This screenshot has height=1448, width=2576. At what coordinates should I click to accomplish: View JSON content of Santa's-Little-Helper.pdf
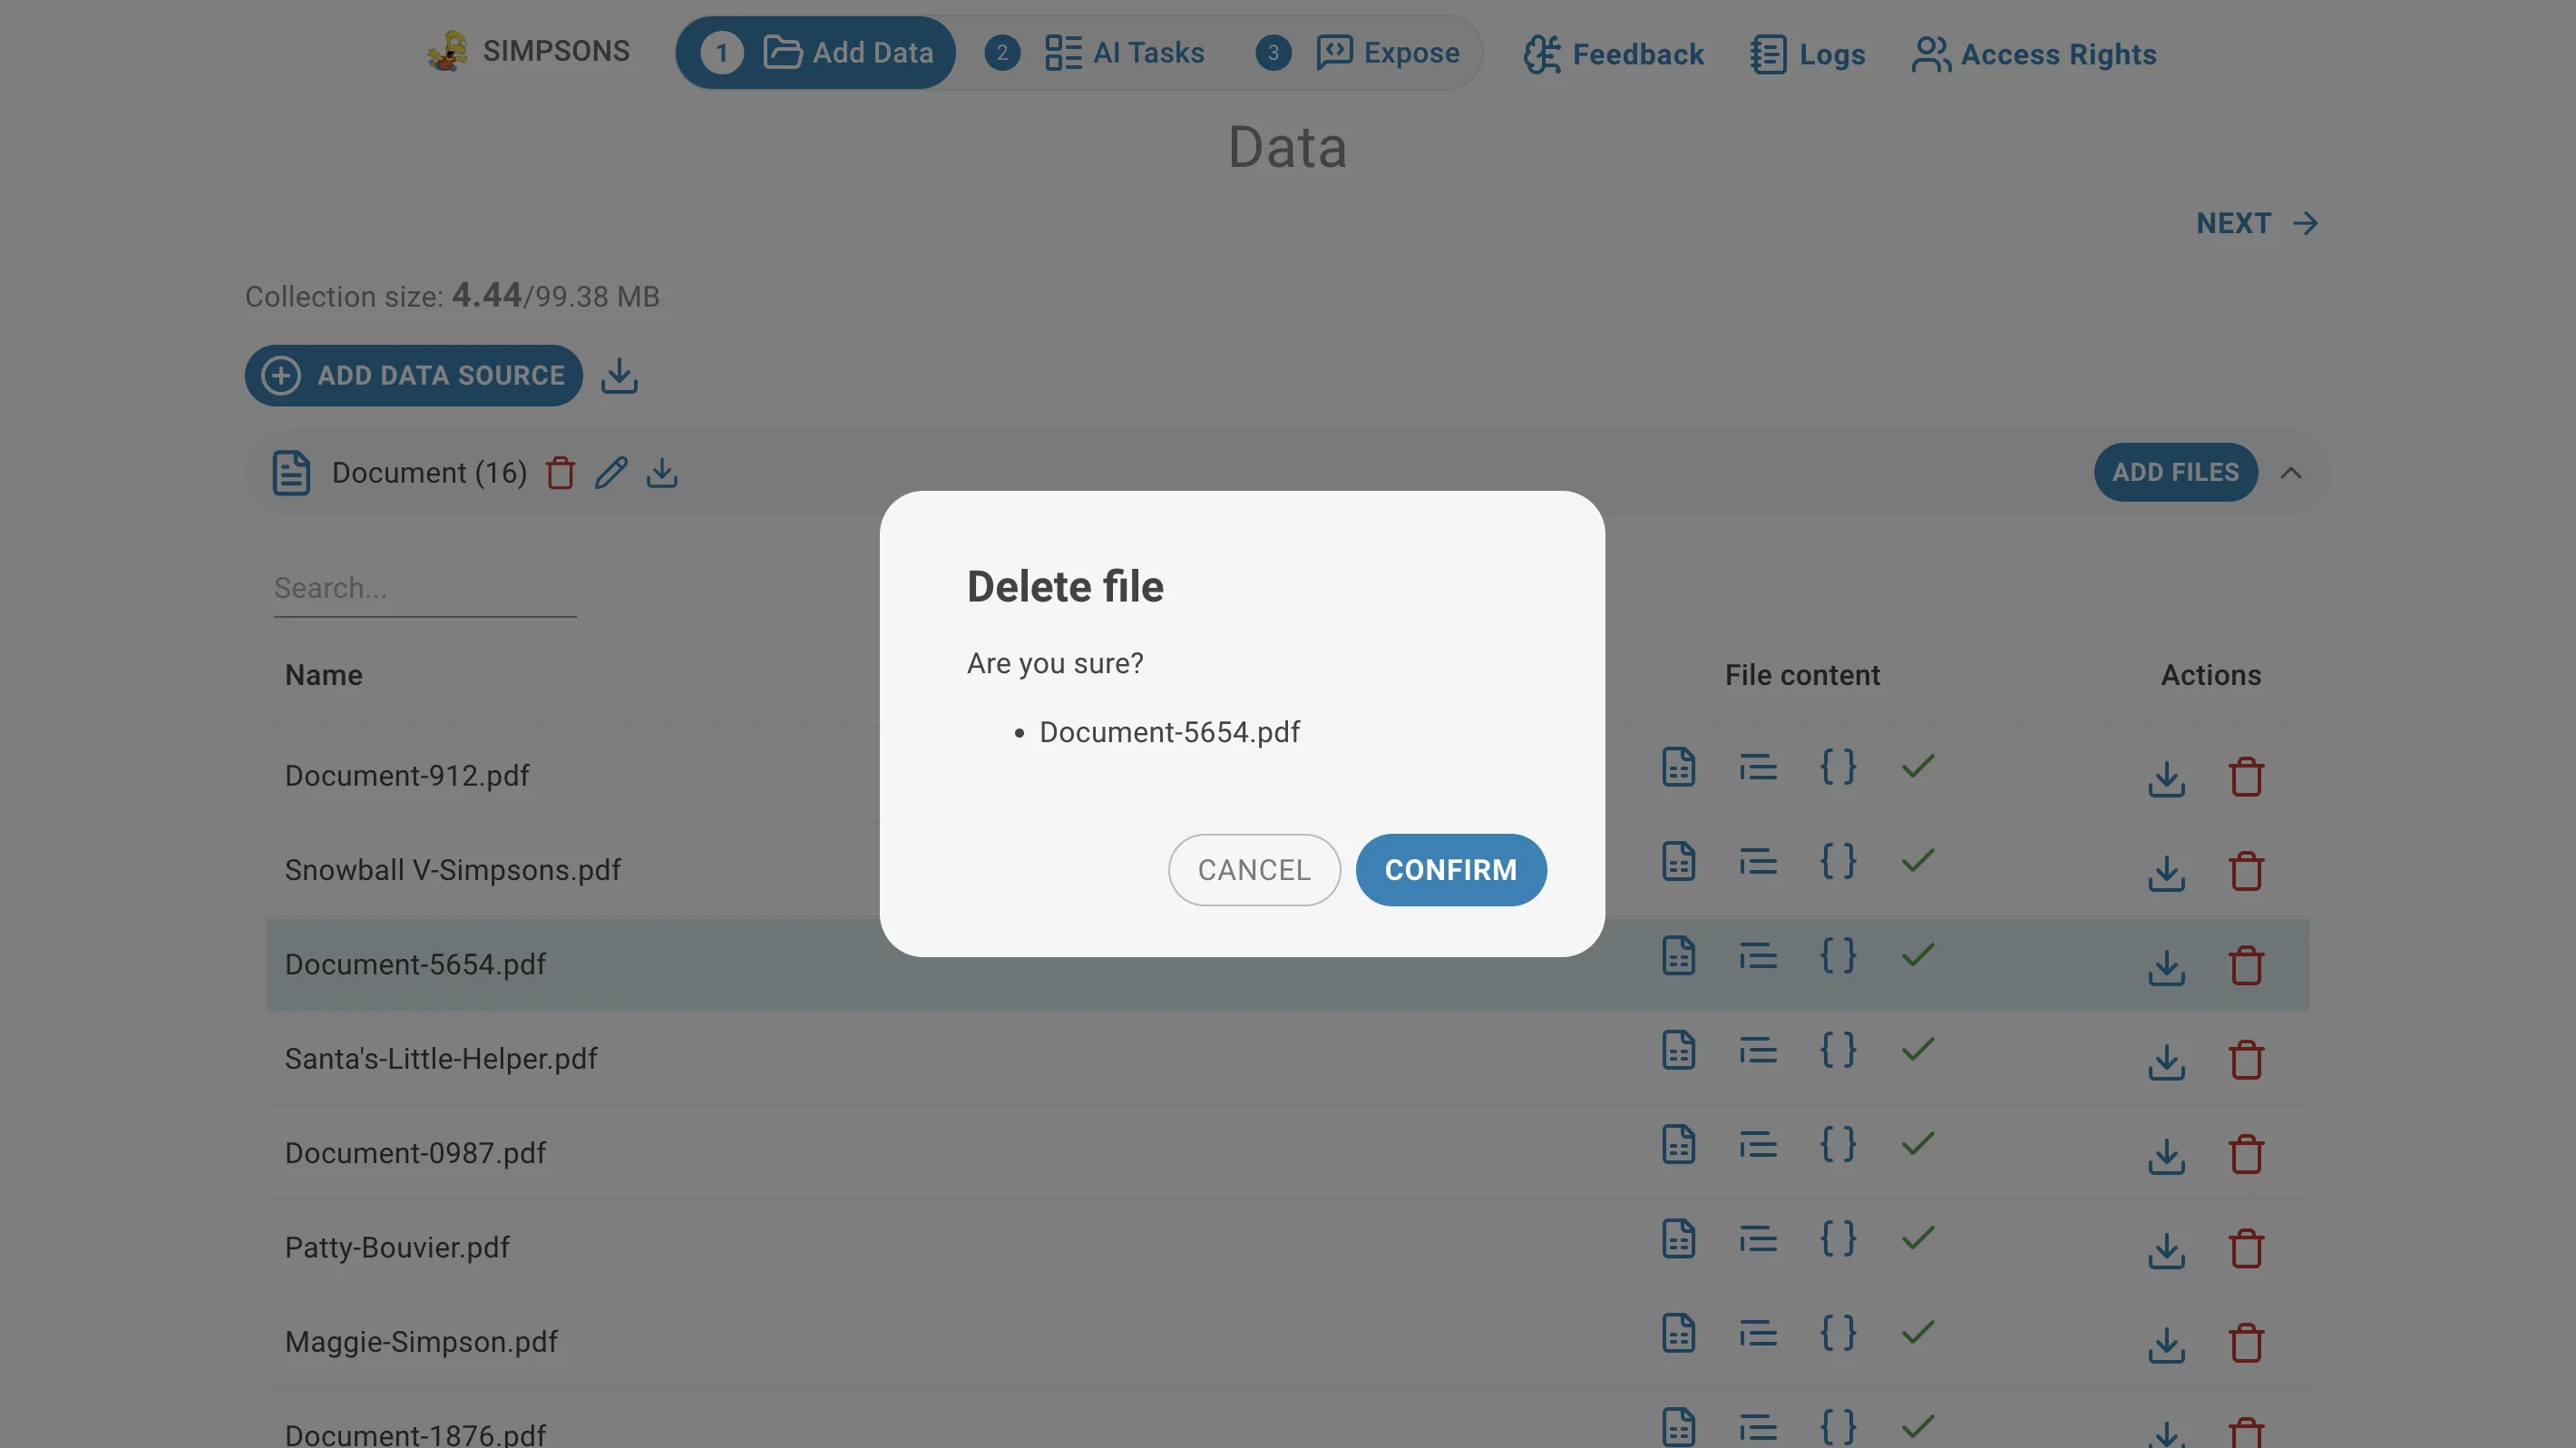tap(1838, 1050)
